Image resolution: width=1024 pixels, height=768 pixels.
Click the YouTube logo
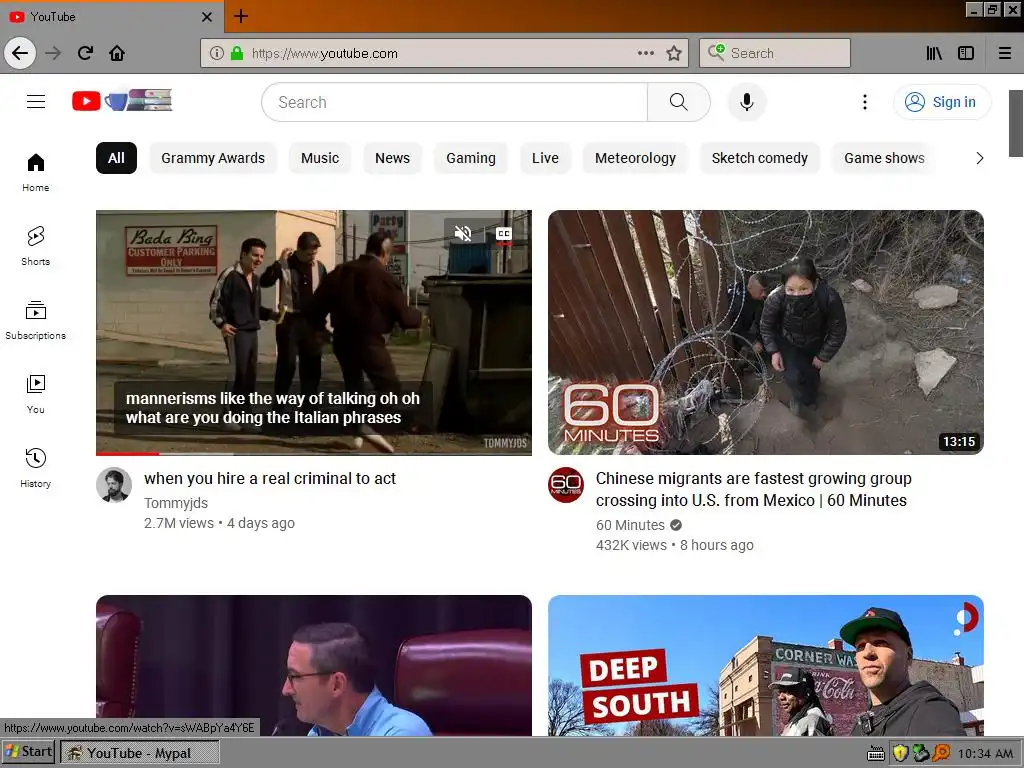(122, 101)
